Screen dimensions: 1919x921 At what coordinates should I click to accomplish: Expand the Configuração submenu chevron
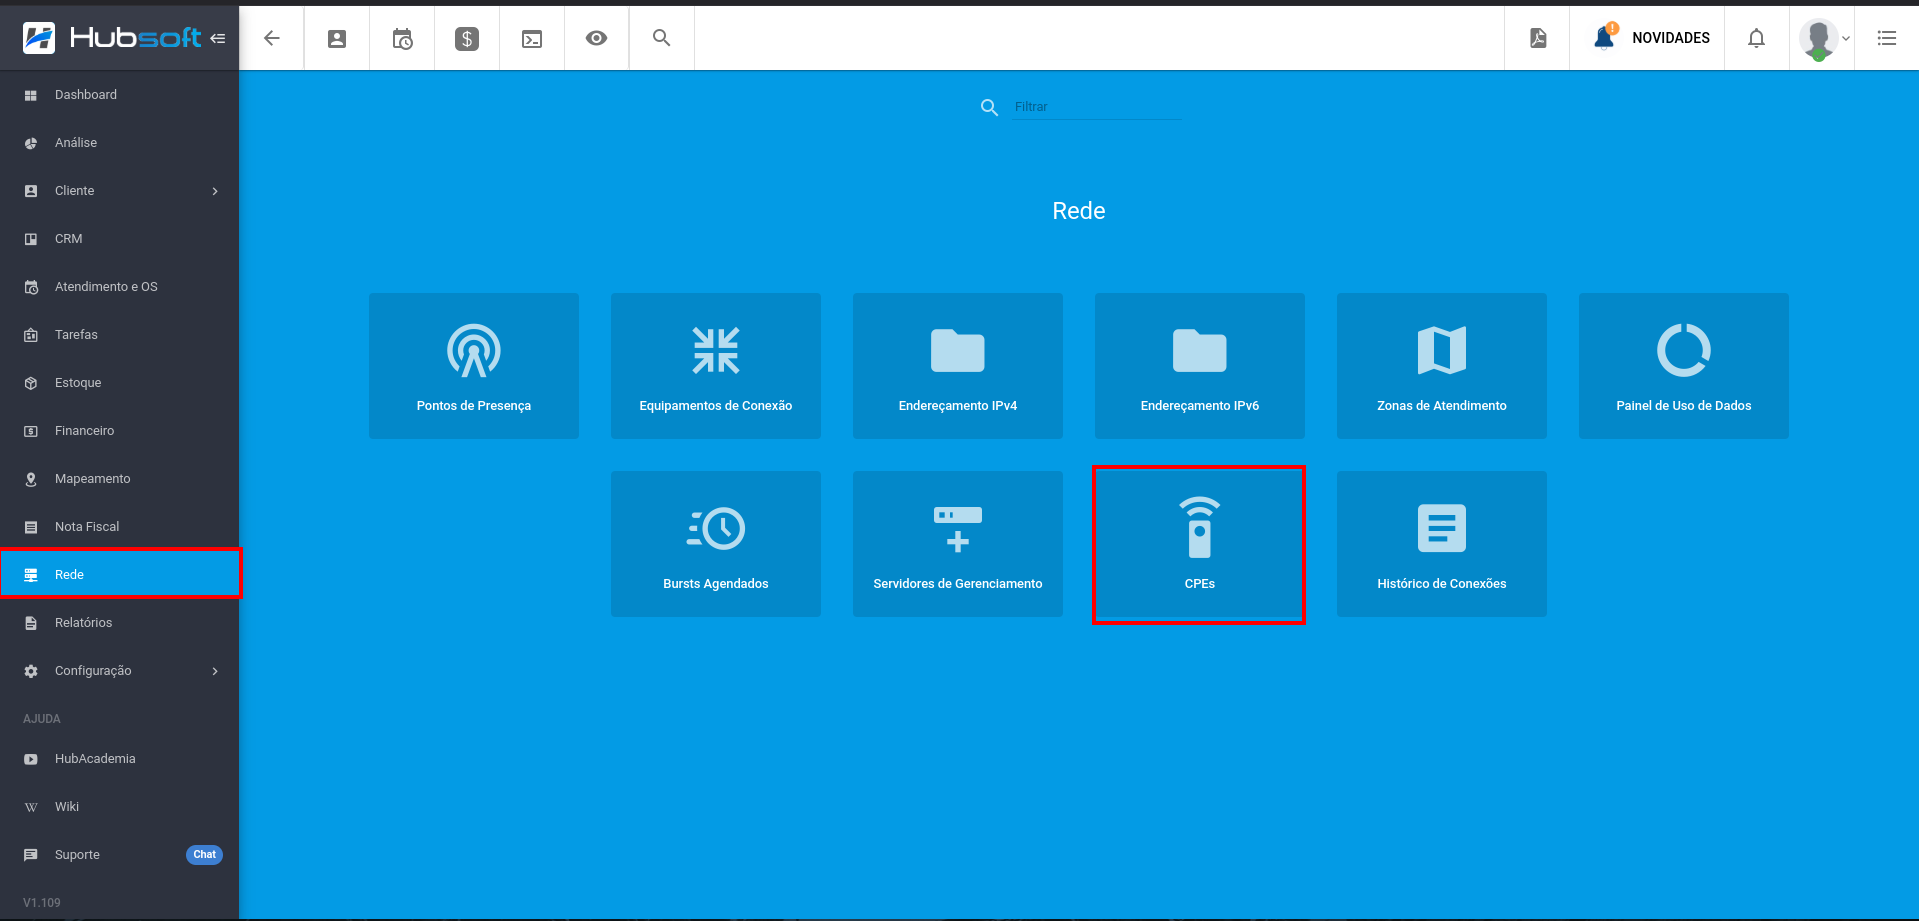pyautogui.click(x=215, y=671)
